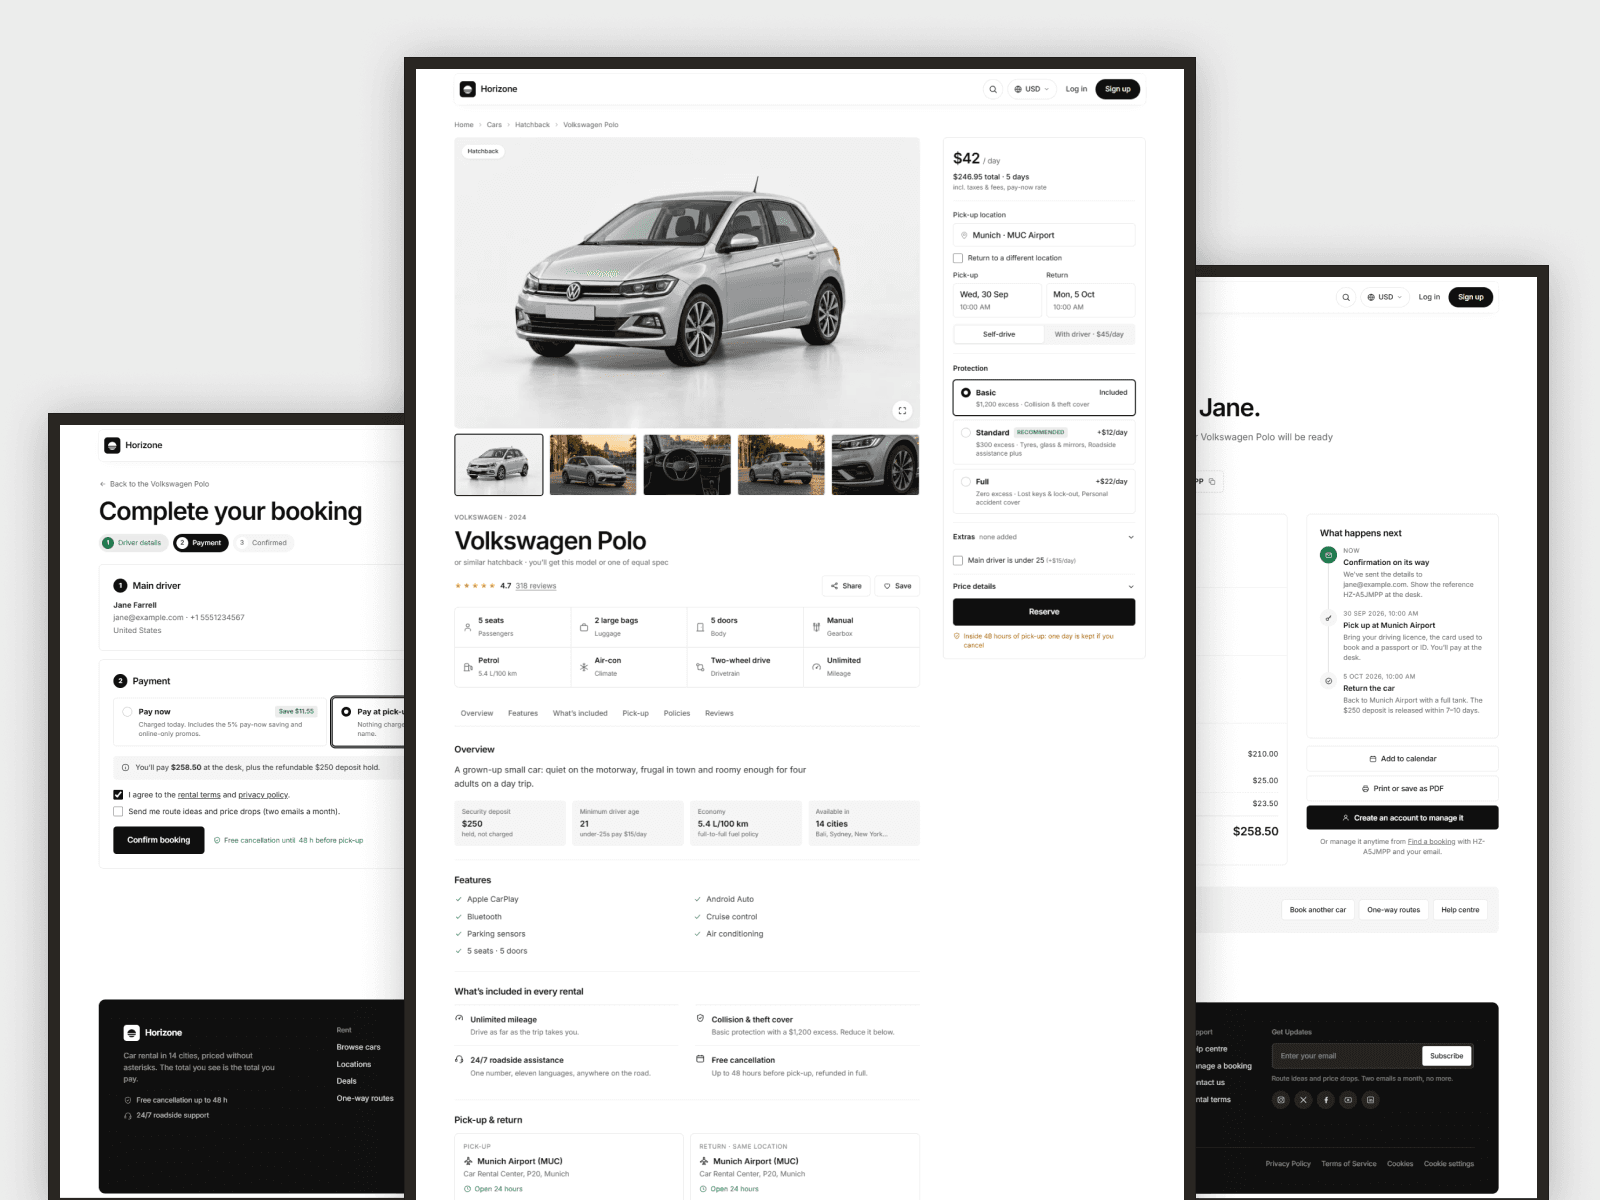Click the luggage icon beside 2 large bags
1600x1200 pixels.
[x=584, y=627]
